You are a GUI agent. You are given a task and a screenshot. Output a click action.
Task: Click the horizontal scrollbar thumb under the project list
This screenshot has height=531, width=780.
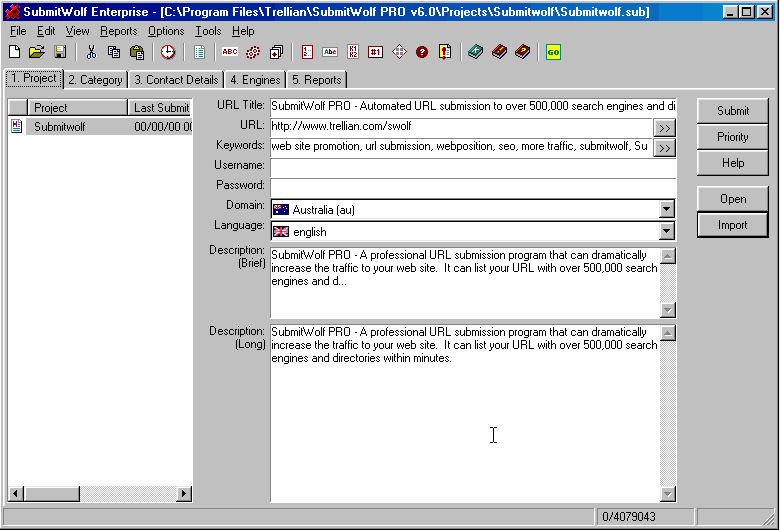(x=52, y=494)
